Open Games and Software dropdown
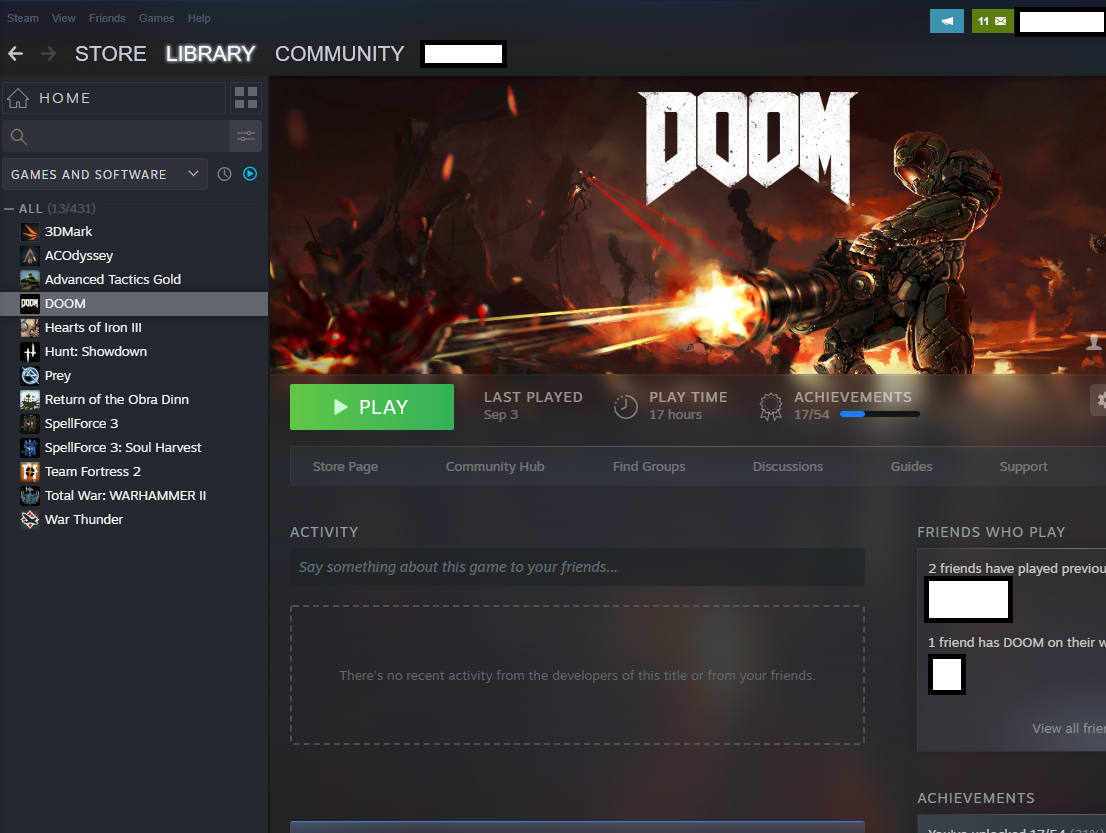 pos(105,174)
